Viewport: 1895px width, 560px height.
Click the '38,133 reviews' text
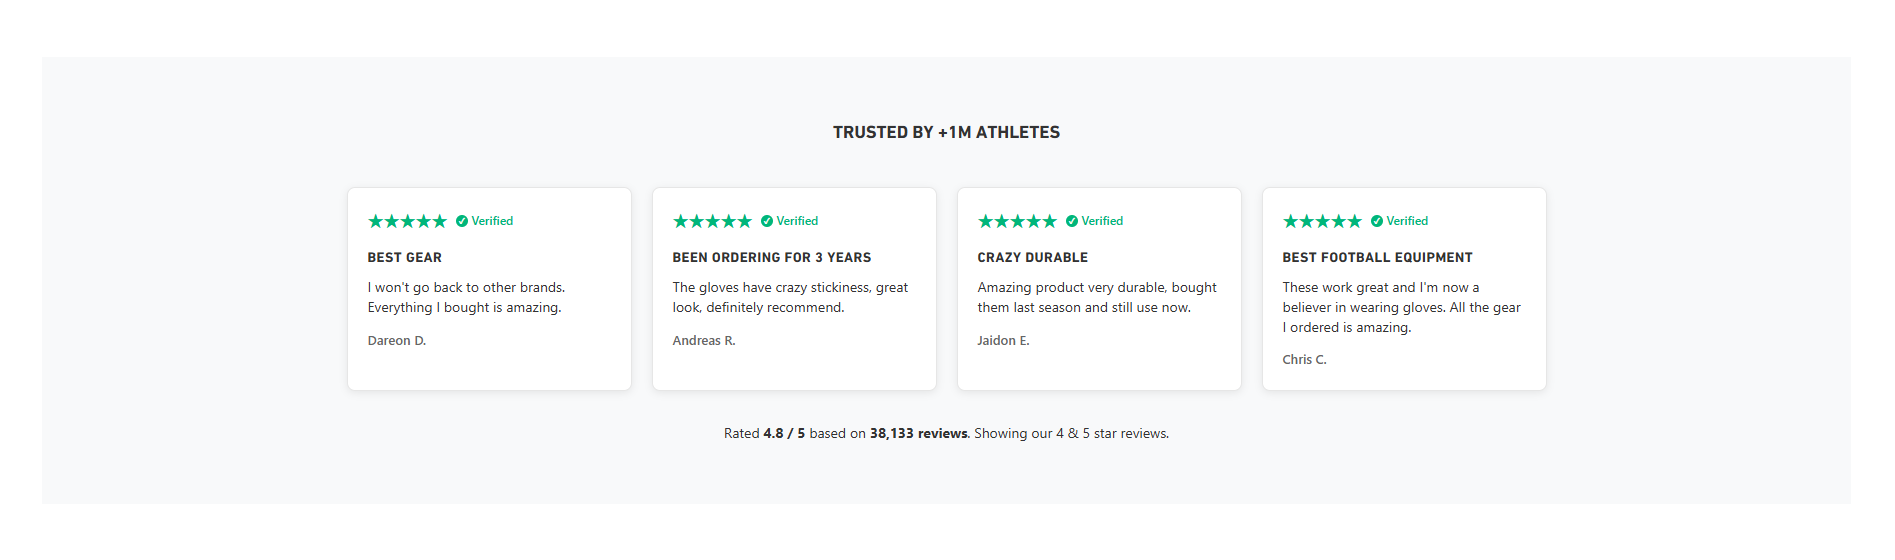[919, 434]
